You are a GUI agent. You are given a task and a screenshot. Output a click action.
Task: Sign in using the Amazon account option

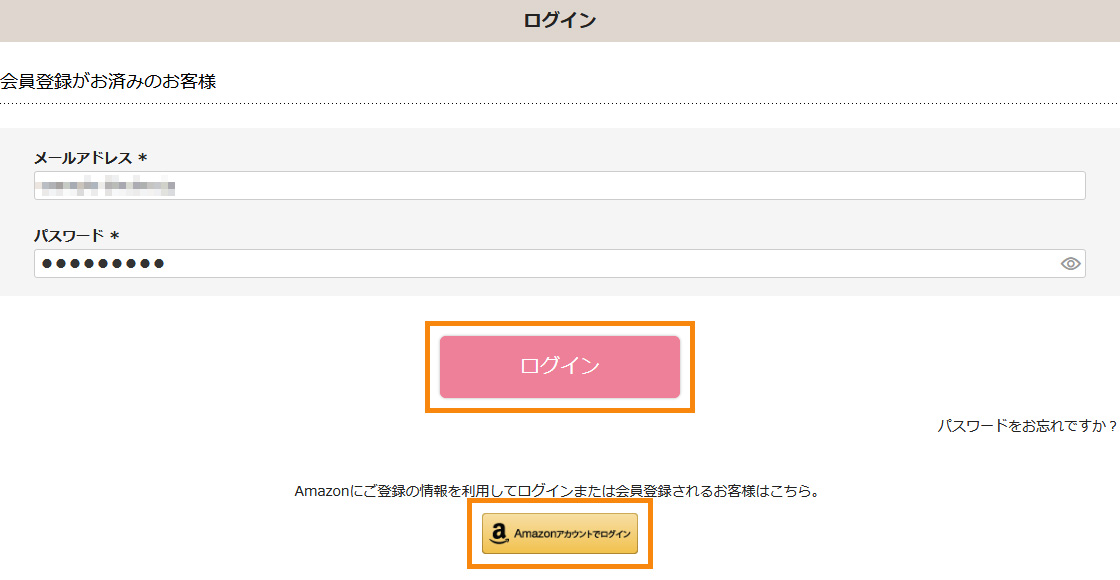[558, 533]
